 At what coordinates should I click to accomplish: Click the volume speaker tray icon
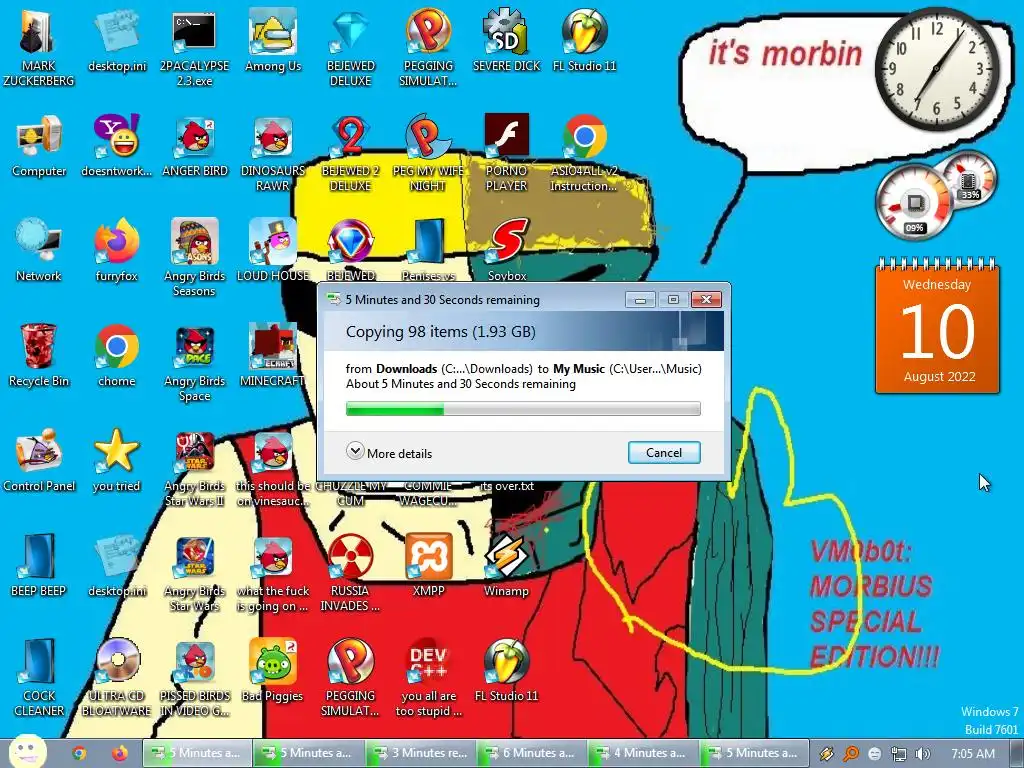pyautogui.click(x=922, y=754)
